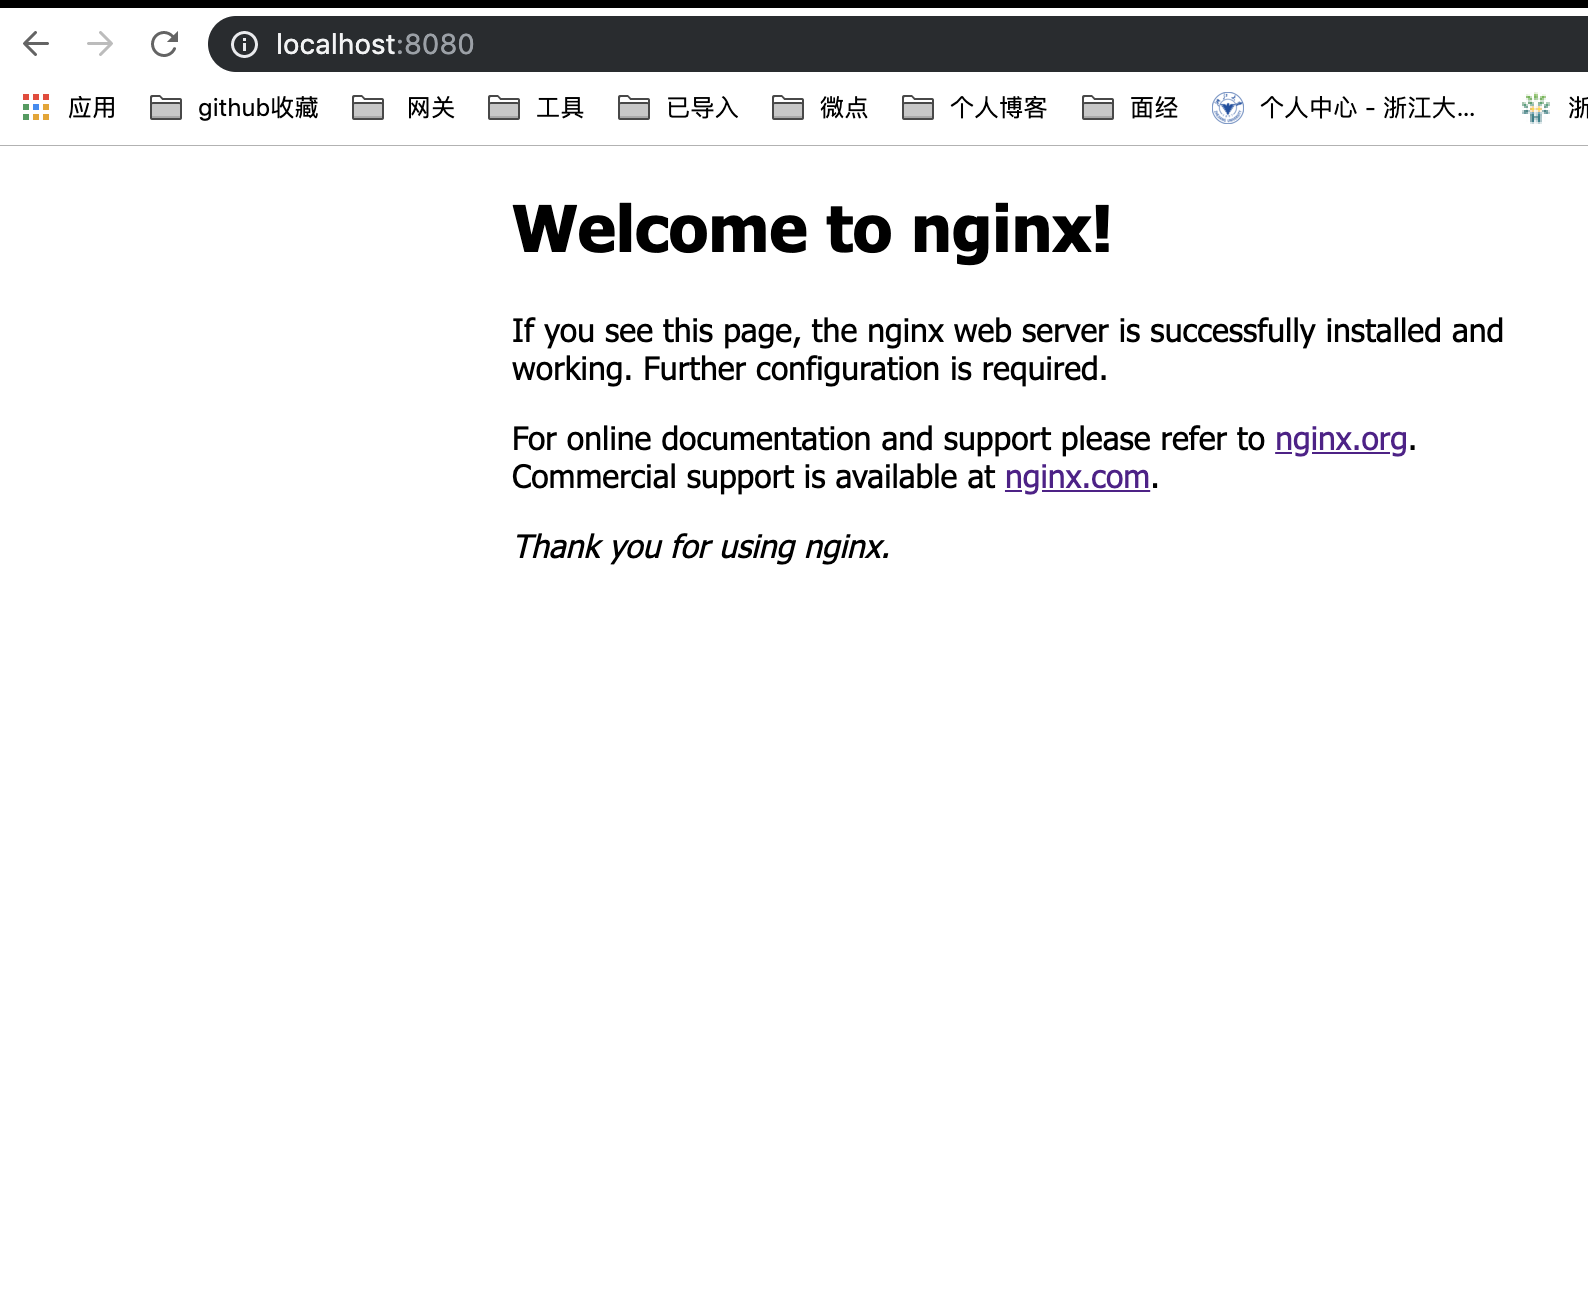Open the 个人博客 bookmark folder
Screen dimensions: 1588x1290
975,107
